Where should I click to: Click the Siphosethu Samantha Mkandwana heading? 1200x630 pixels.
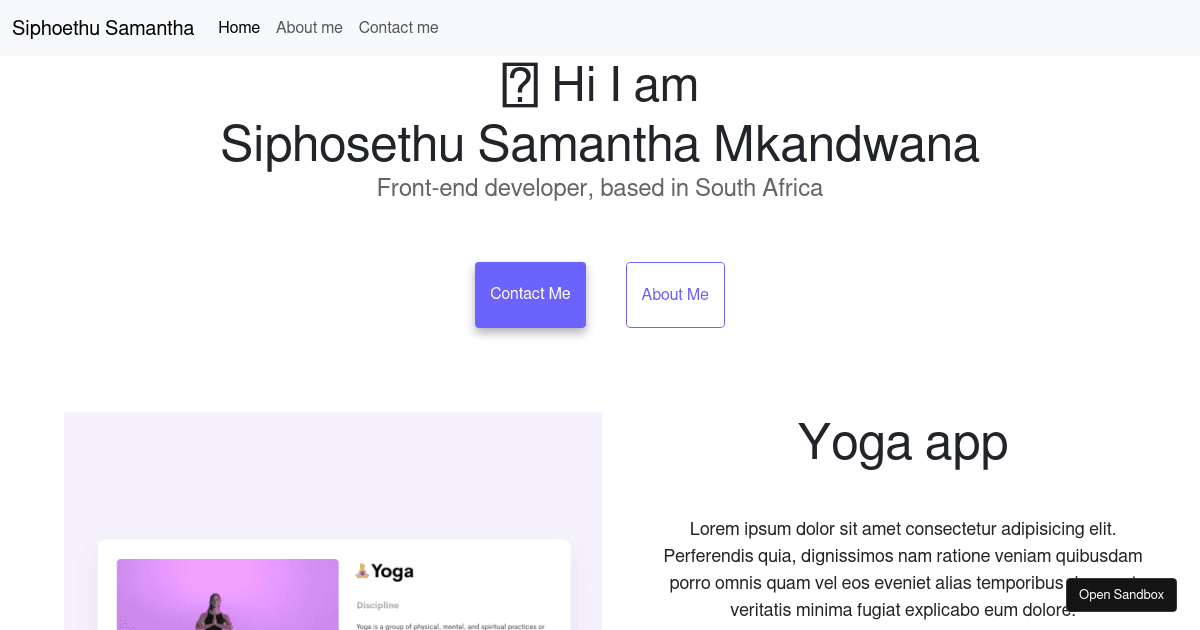599,144
